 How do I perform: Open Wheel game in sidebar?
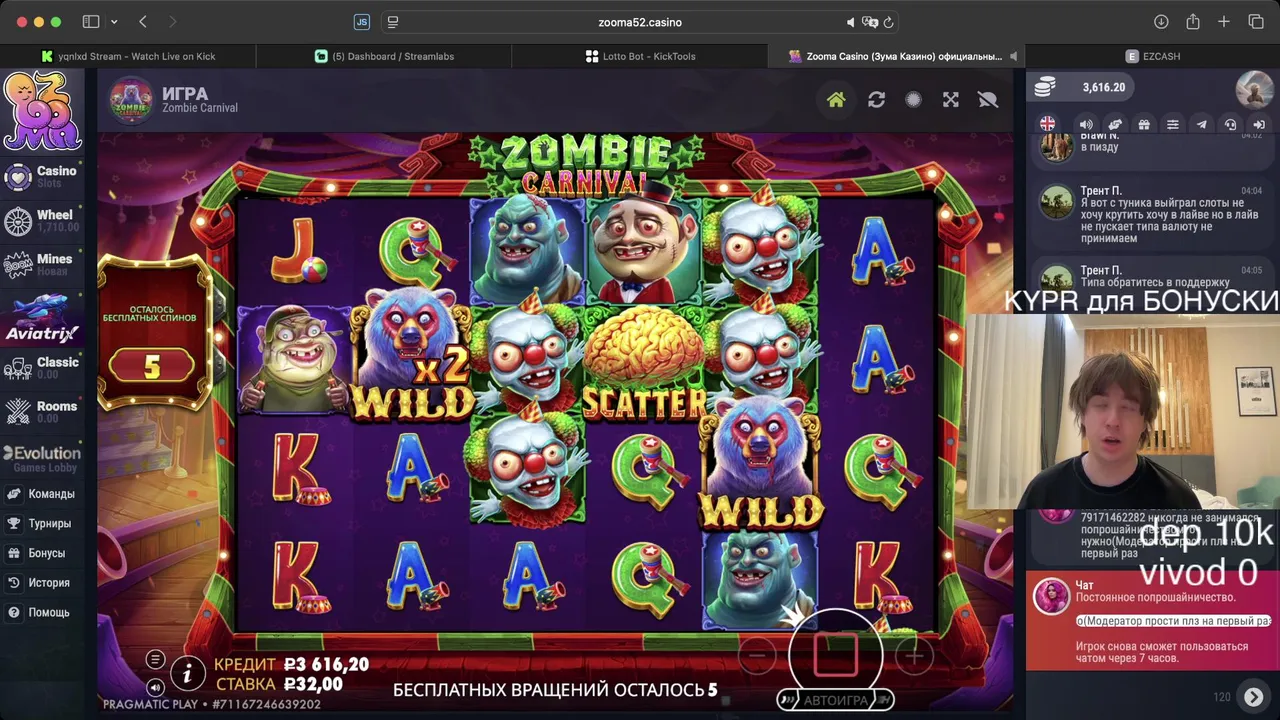pos(42,220)
